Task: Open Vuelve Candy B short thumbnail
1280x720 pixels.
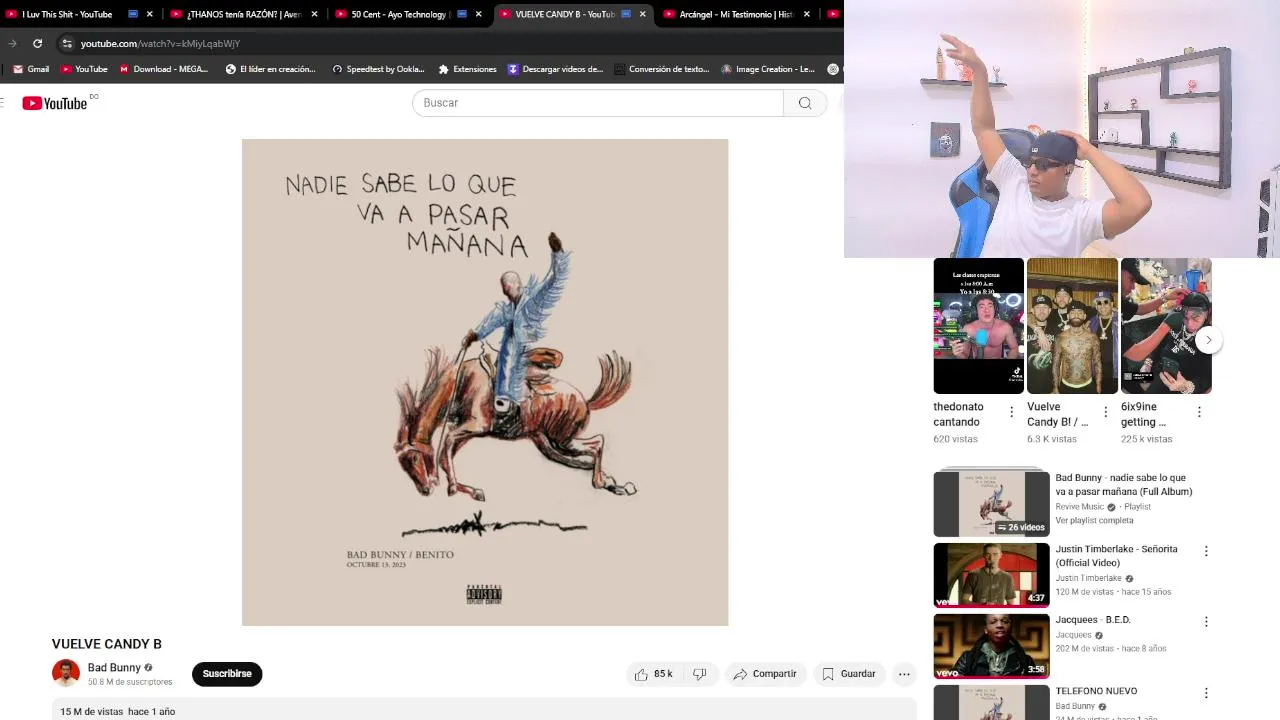Action: pos(1072,326)
